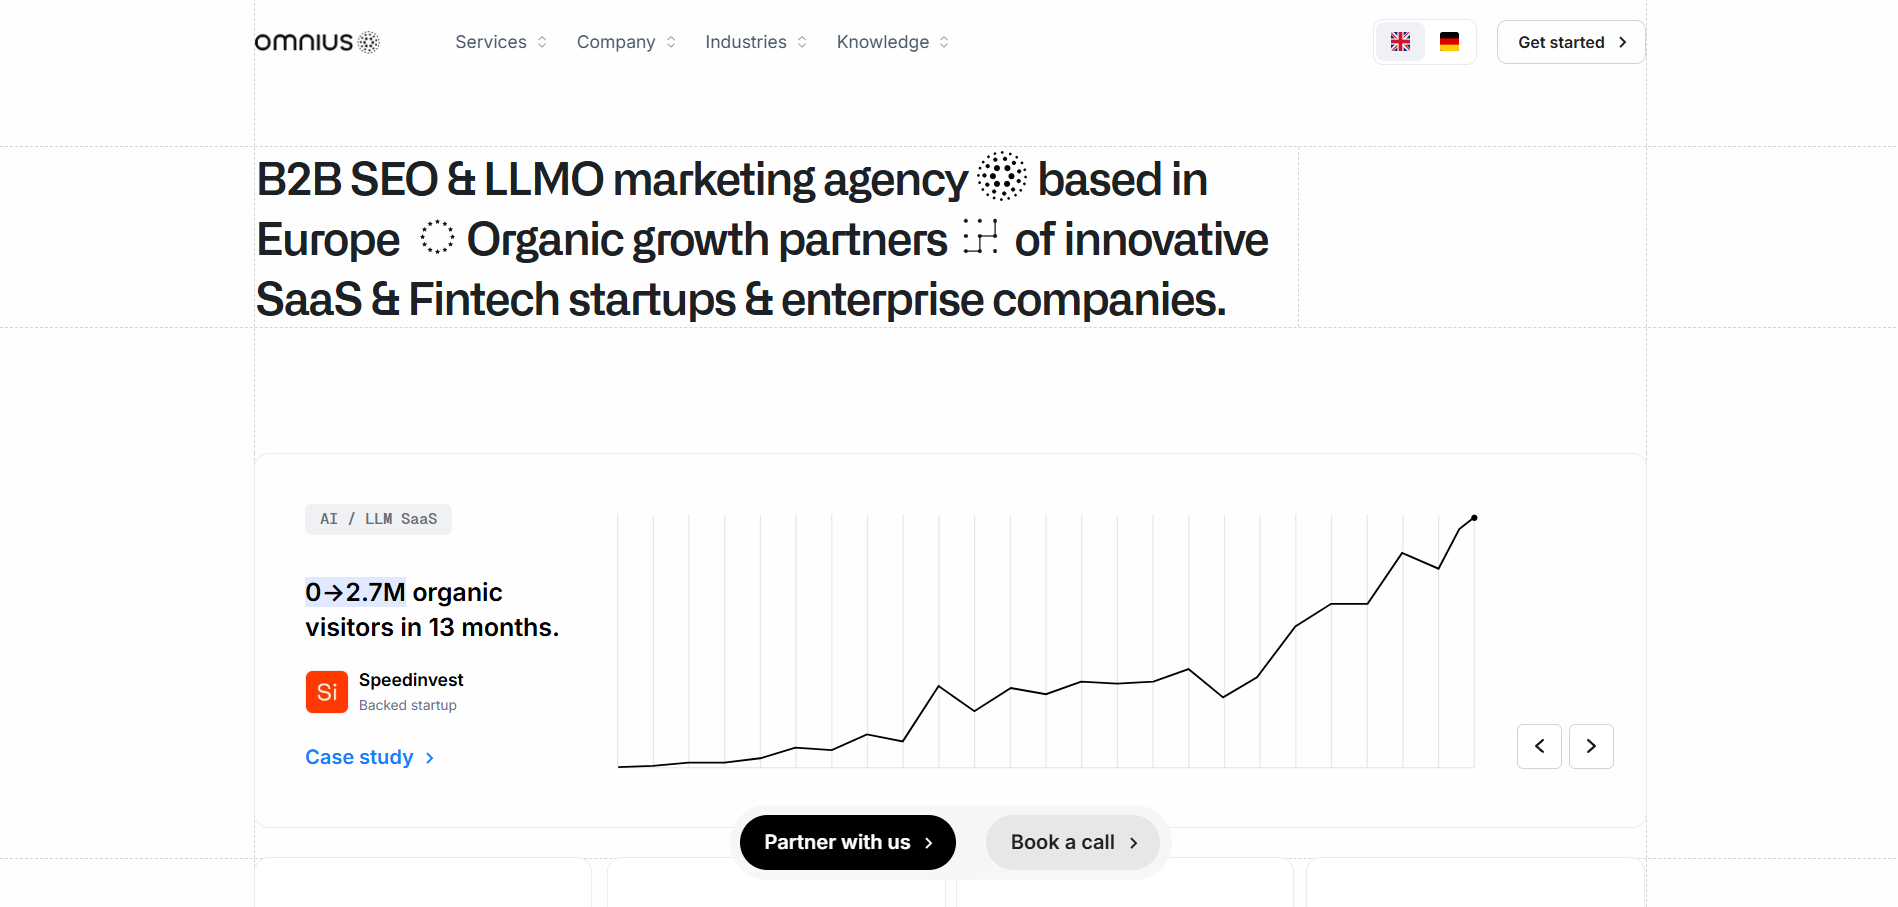
Task: Expand the Services dropdown menu
Action: click(x=500, y=42)
